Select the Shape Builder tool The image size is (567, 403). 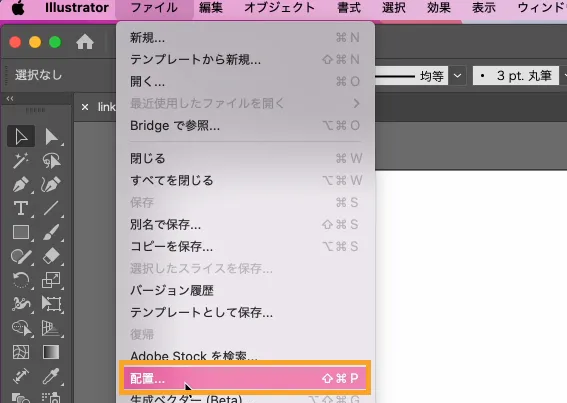[x=21, y=328]
